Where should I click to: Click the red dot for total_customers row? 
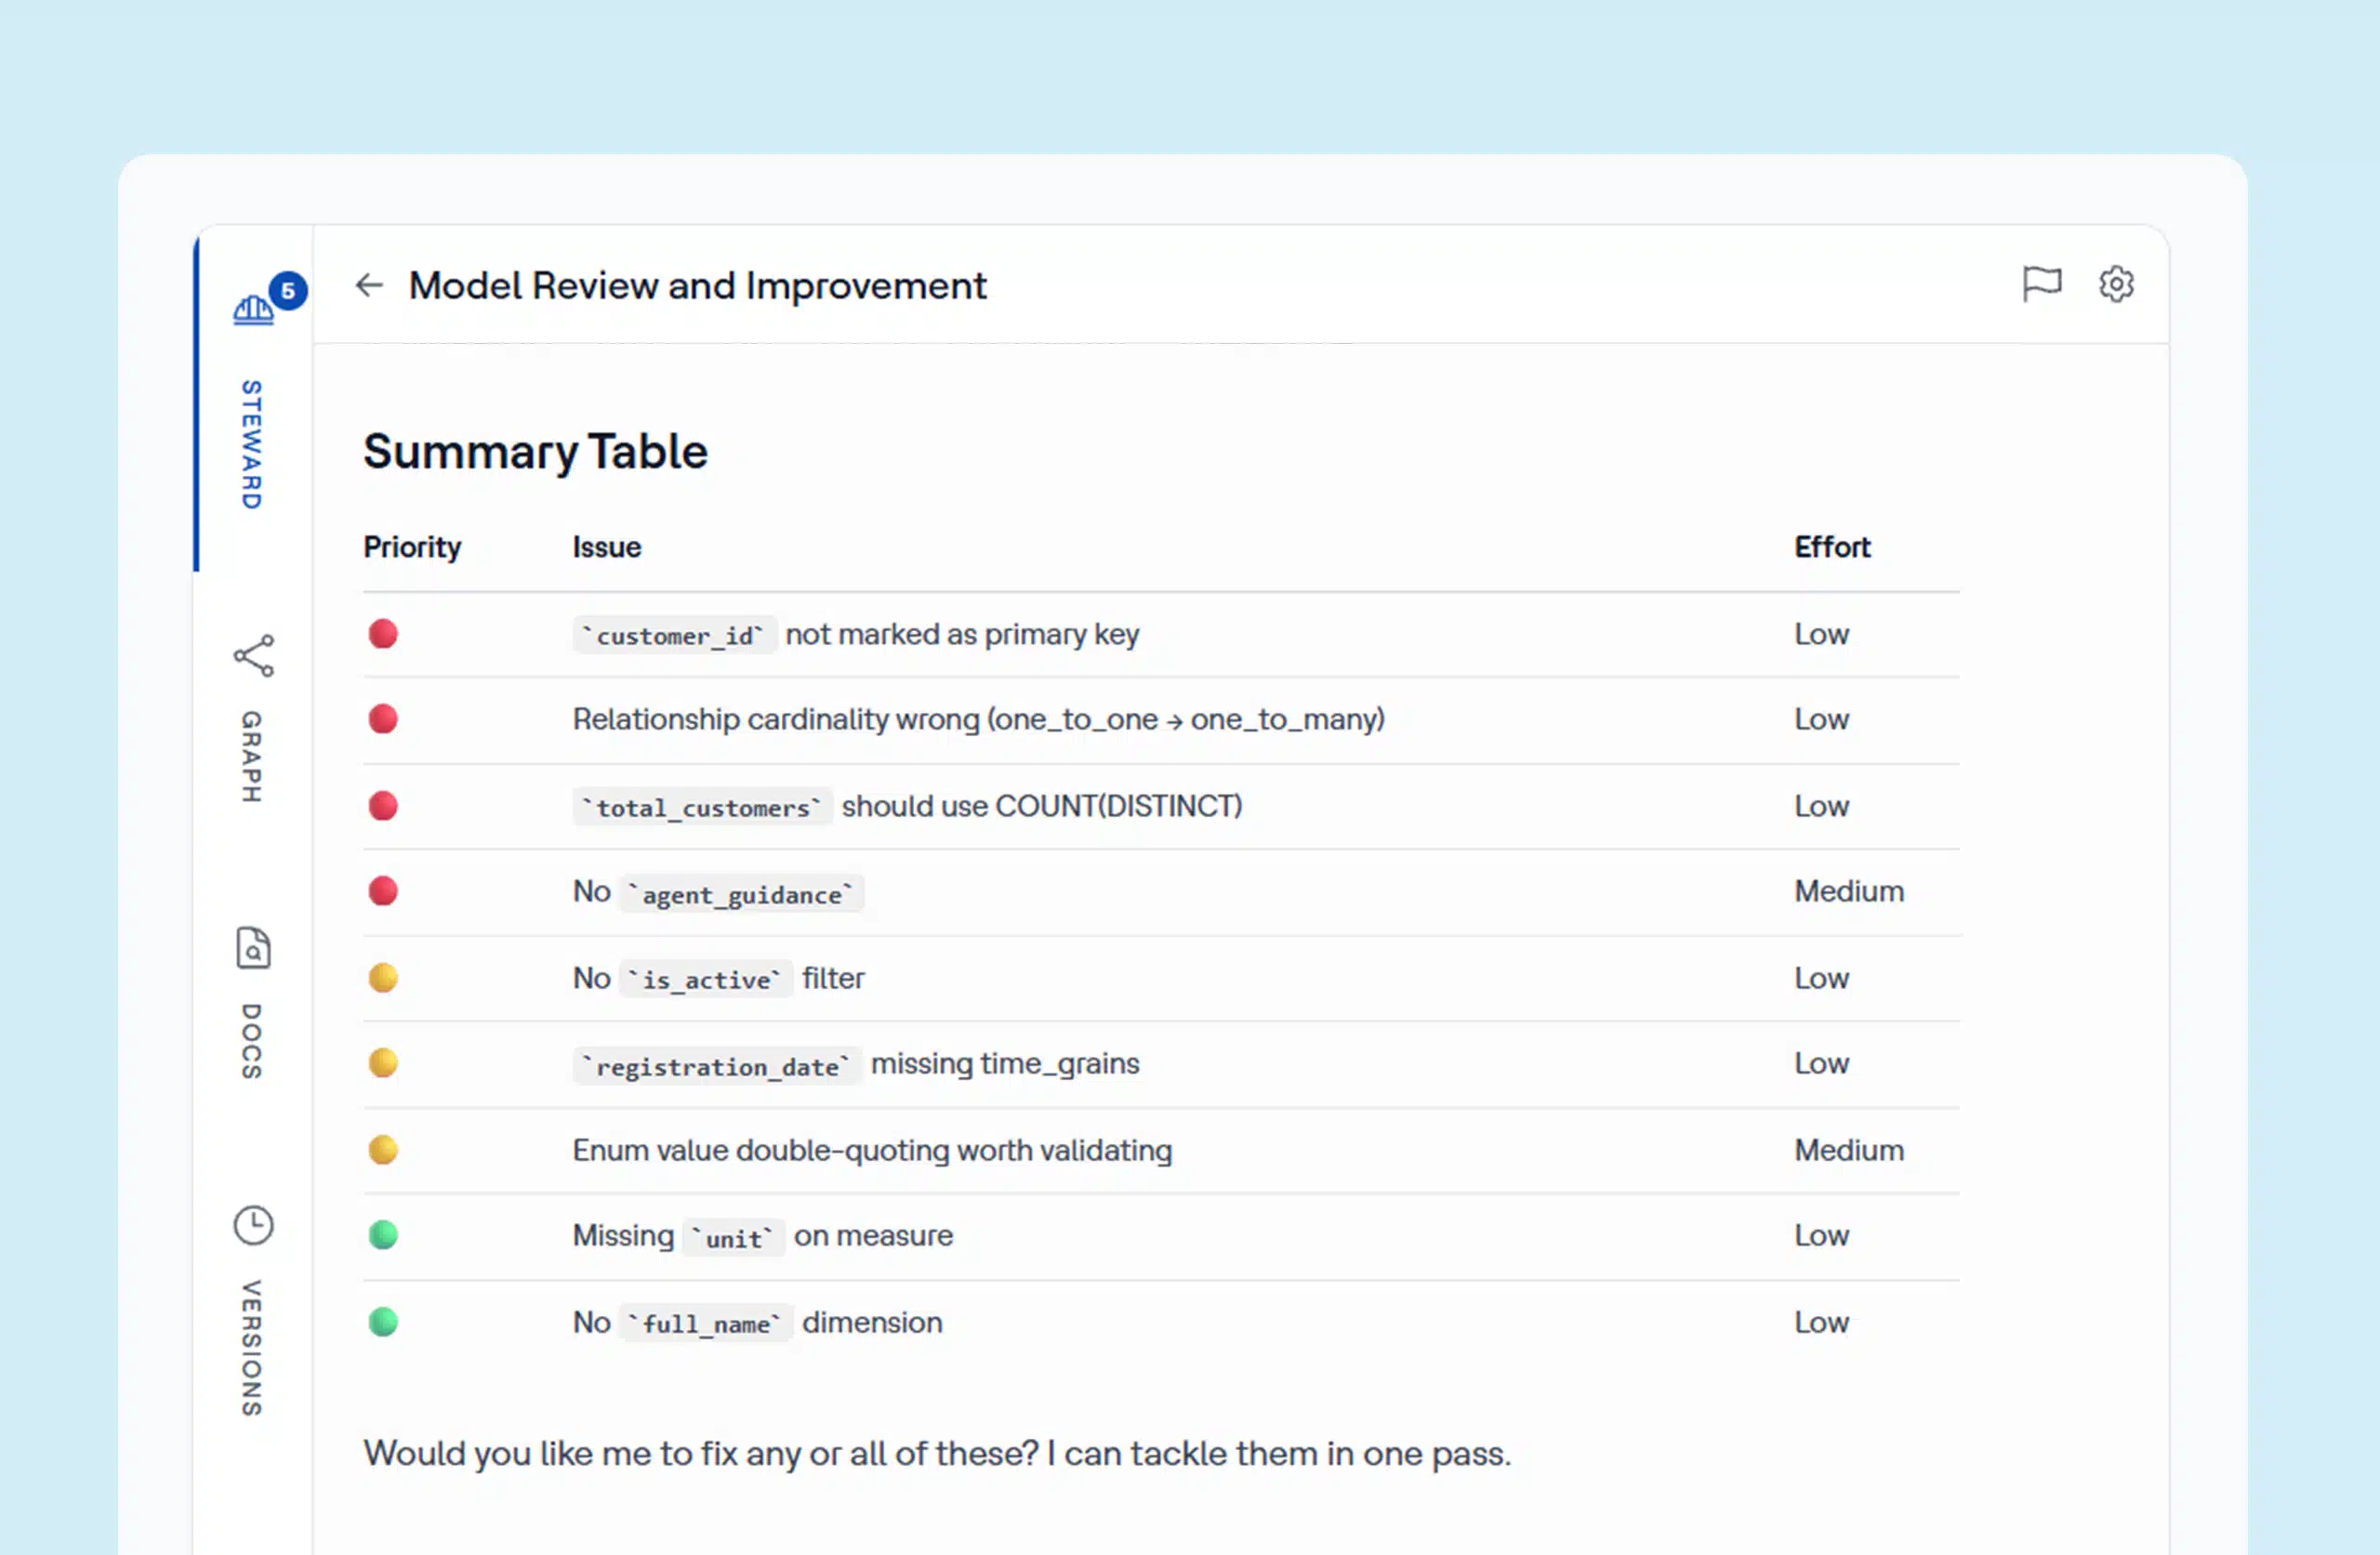tap(383, 806)
